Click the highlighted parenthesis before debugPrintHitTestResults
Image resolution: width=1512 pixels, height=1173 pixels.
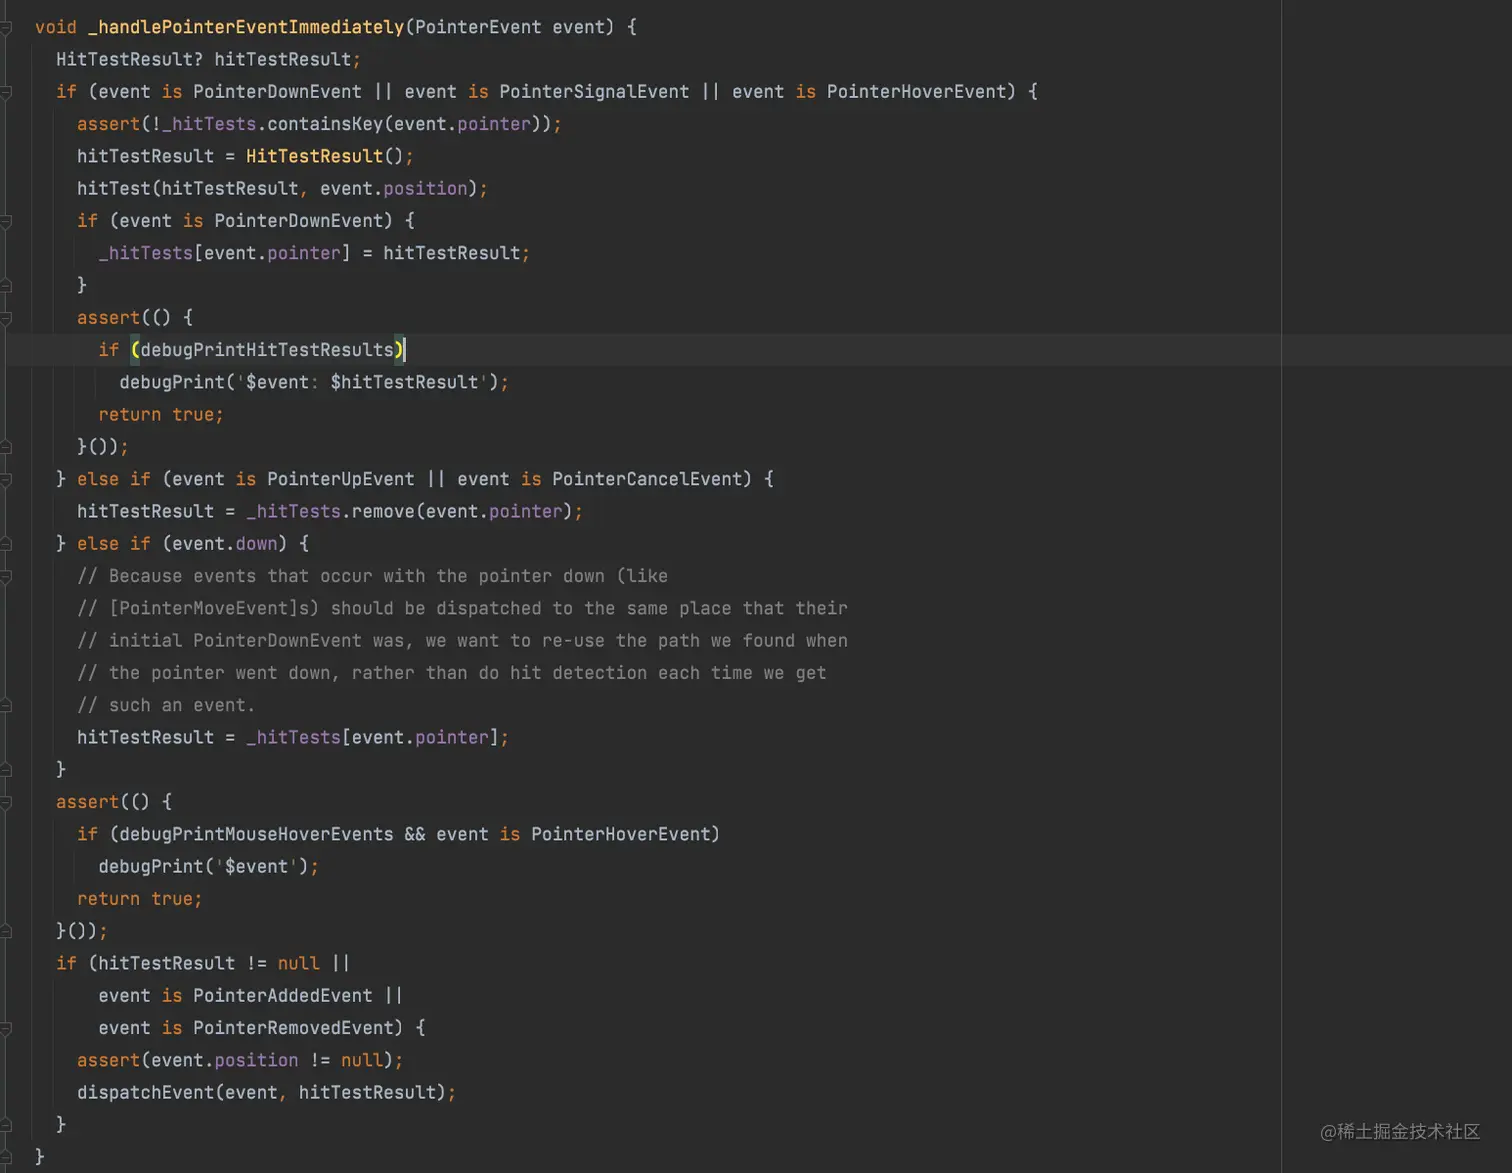coord(133,349)
